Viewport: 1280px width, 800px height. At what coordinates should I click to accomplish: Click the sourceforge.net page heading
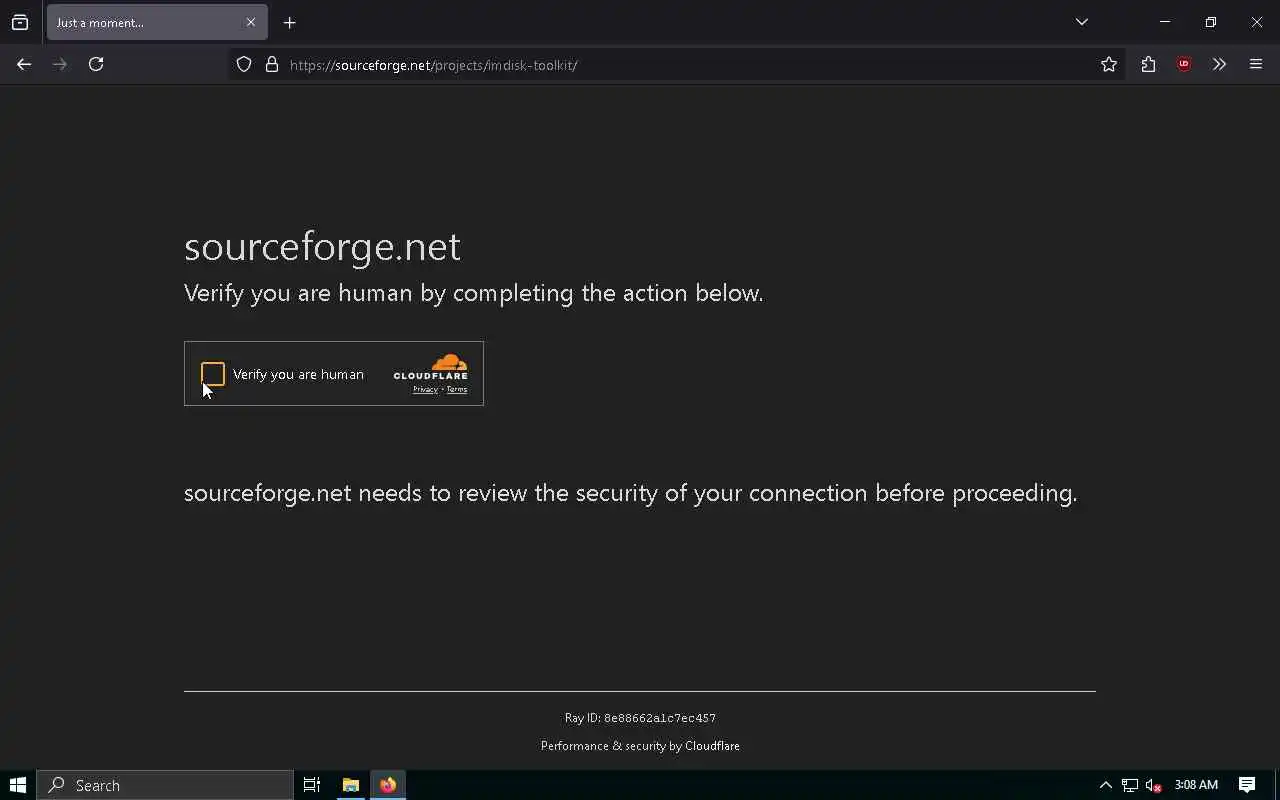[322, 246]
